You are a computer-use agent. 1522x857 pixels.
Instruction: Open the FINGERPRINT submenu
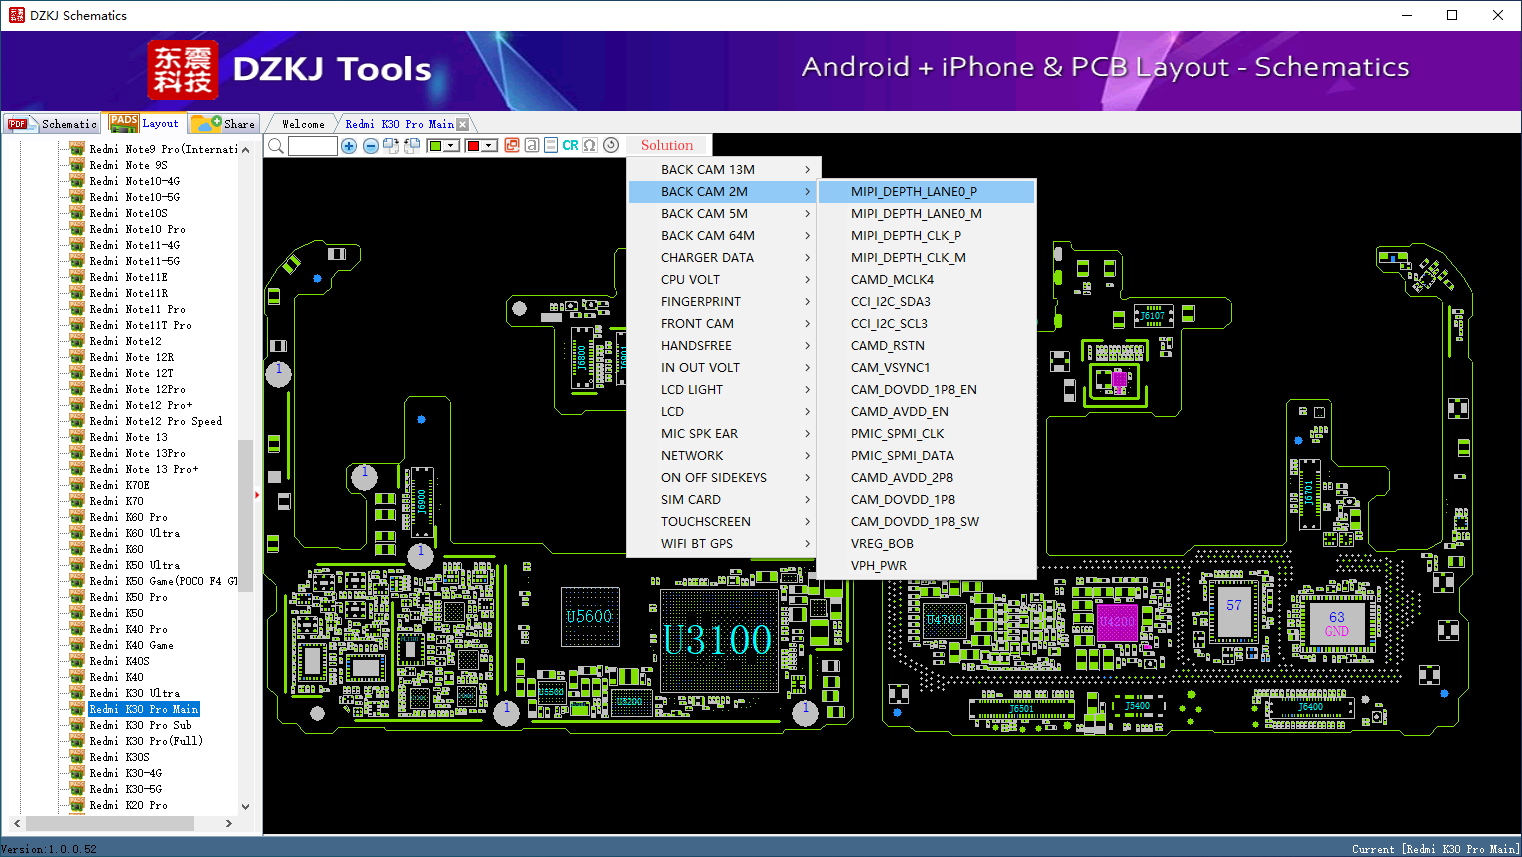[x=724, y=302]
